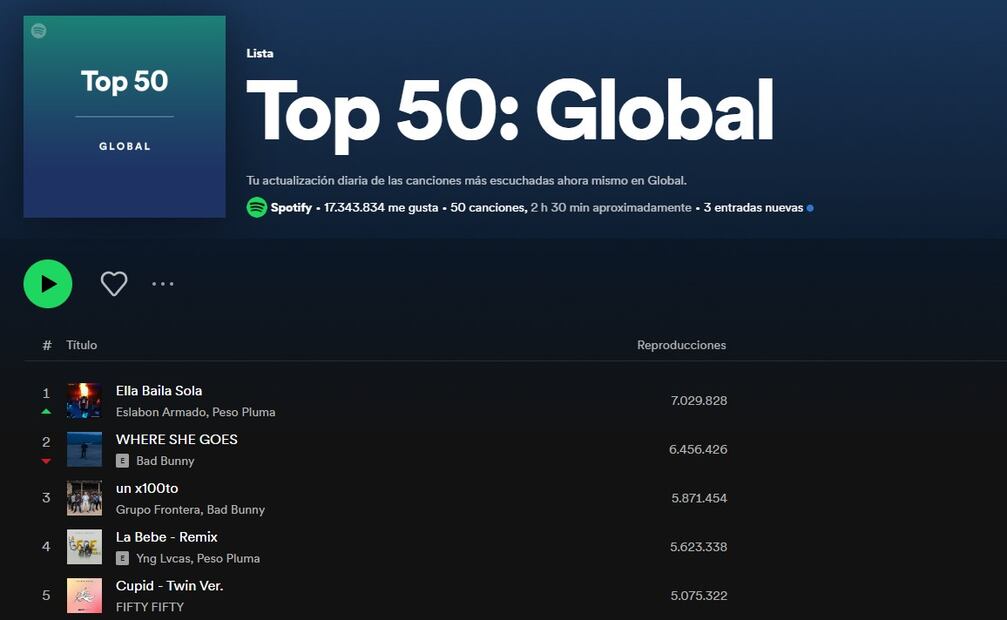Viewport: 1007px width, 620px height.
Task: Click the red down arrow under rank 2
Action: (x=45, y=460)
